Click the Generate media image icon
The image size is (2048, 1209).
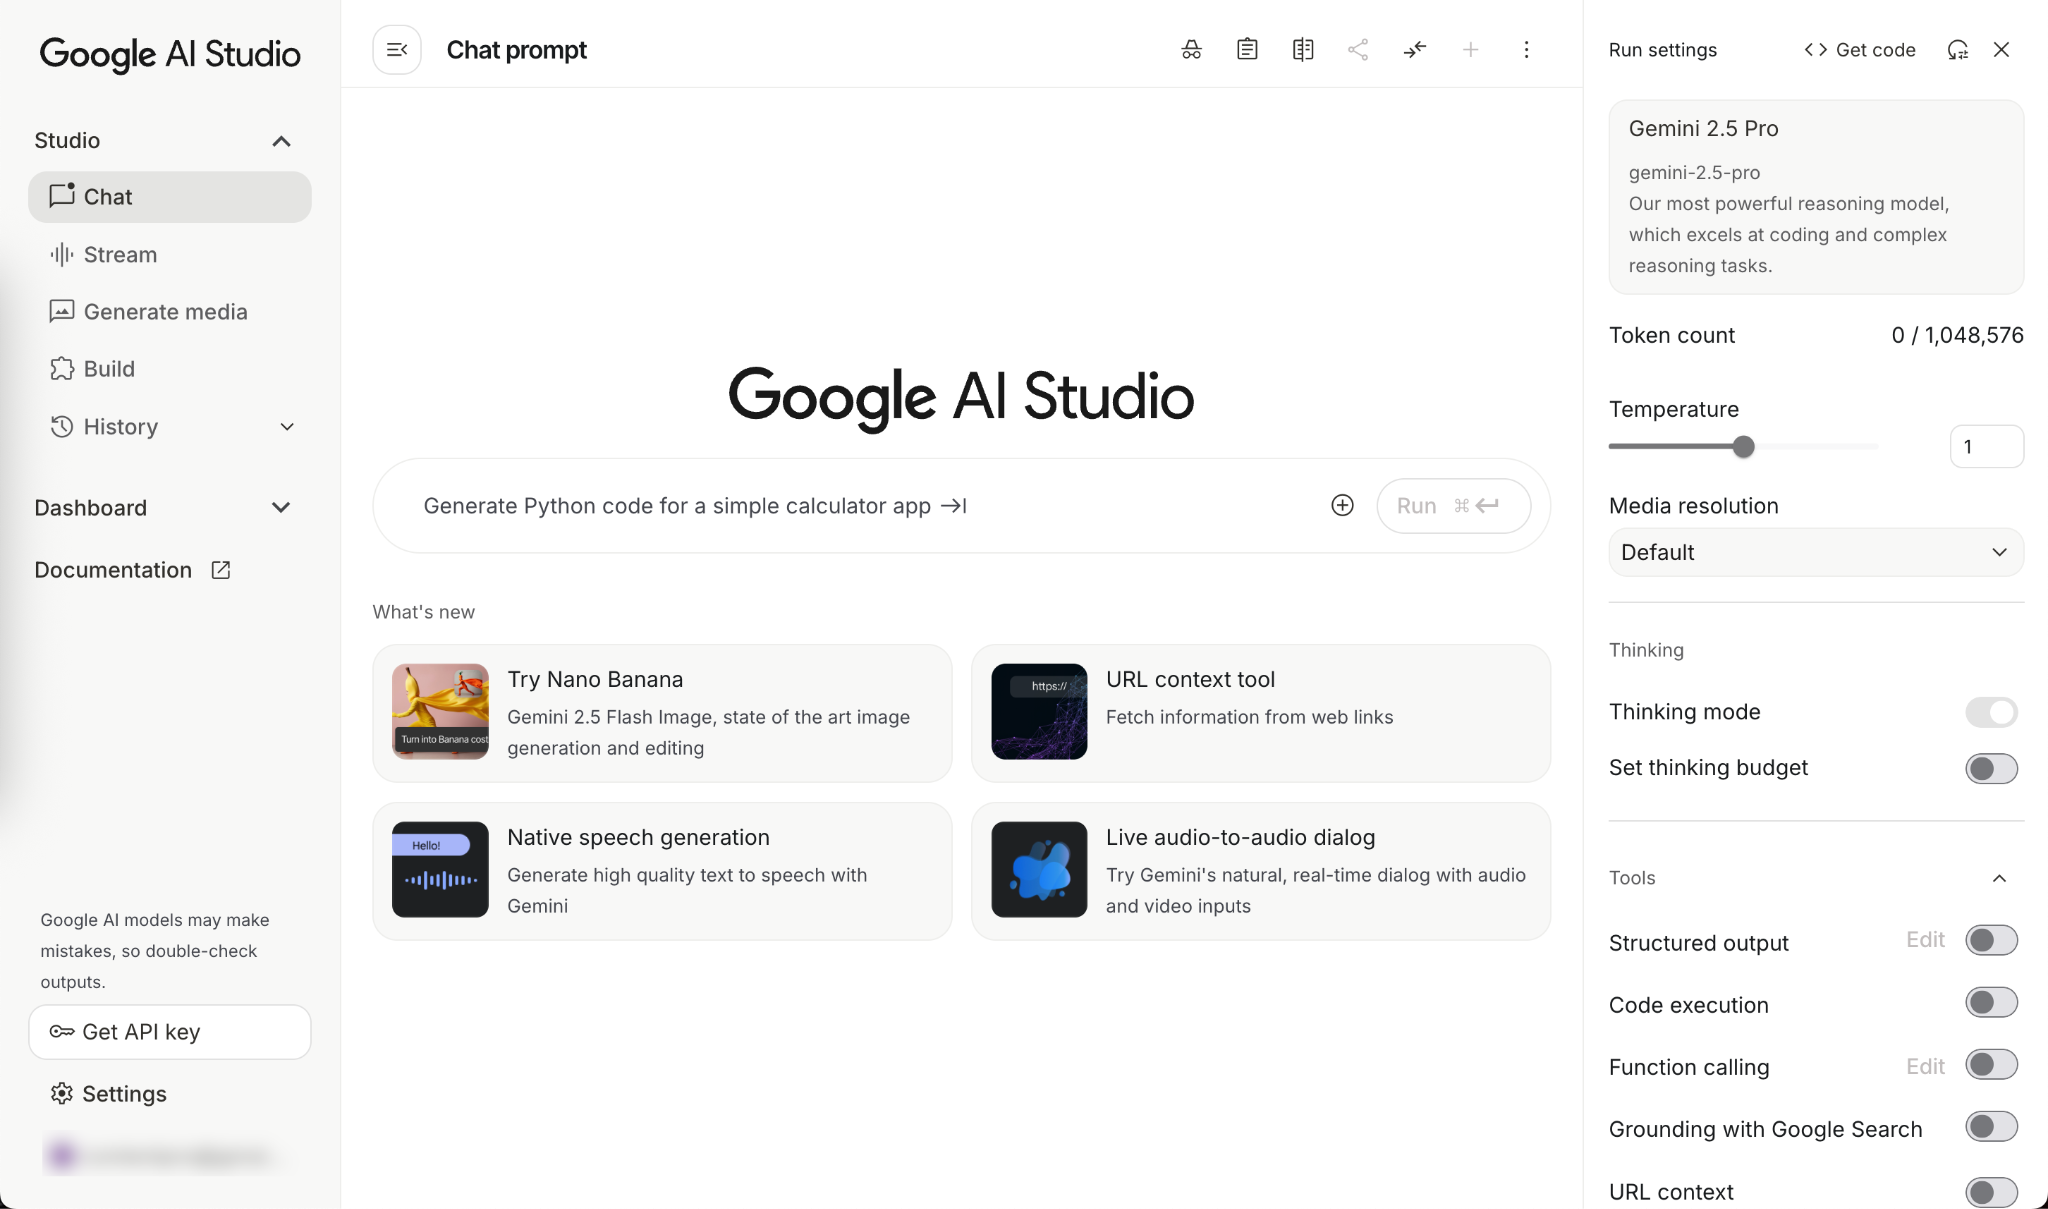tap(62, 311)
